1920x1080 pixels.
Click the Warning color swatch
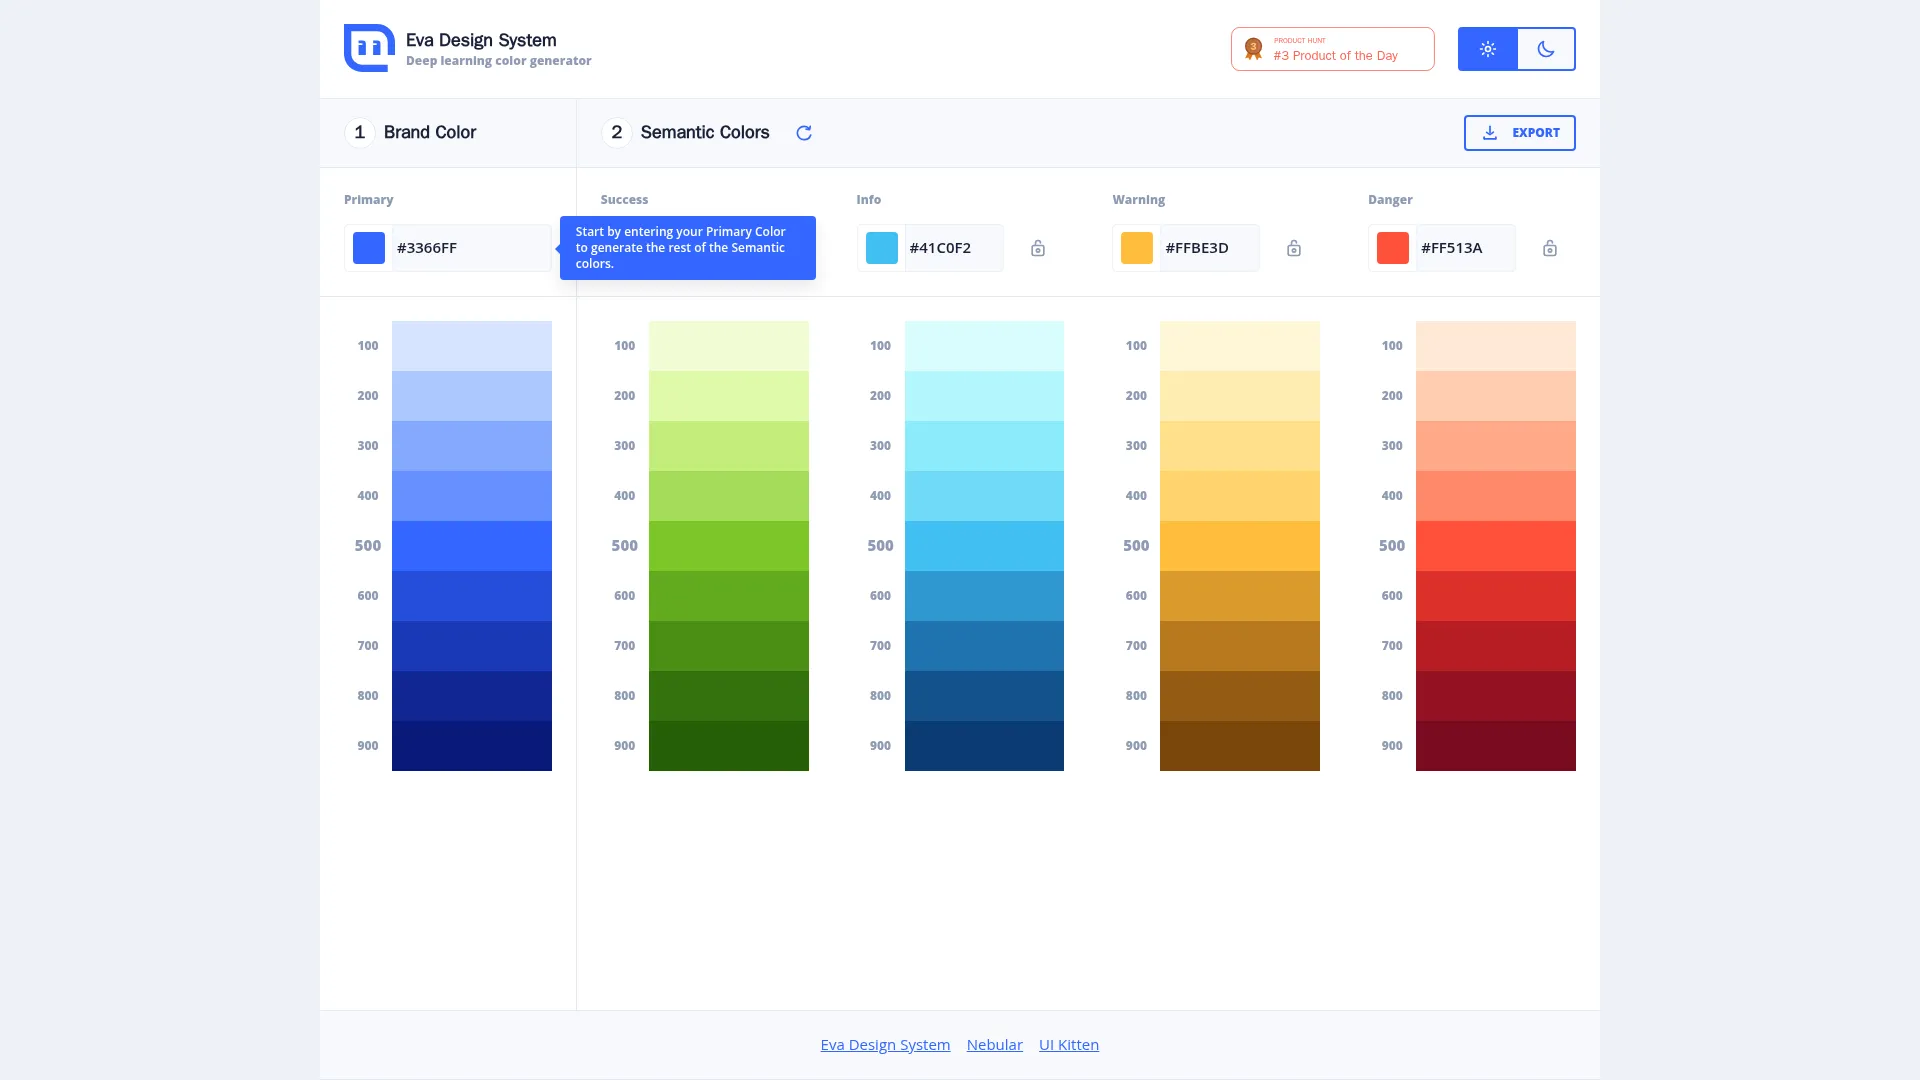[1136, 248]
